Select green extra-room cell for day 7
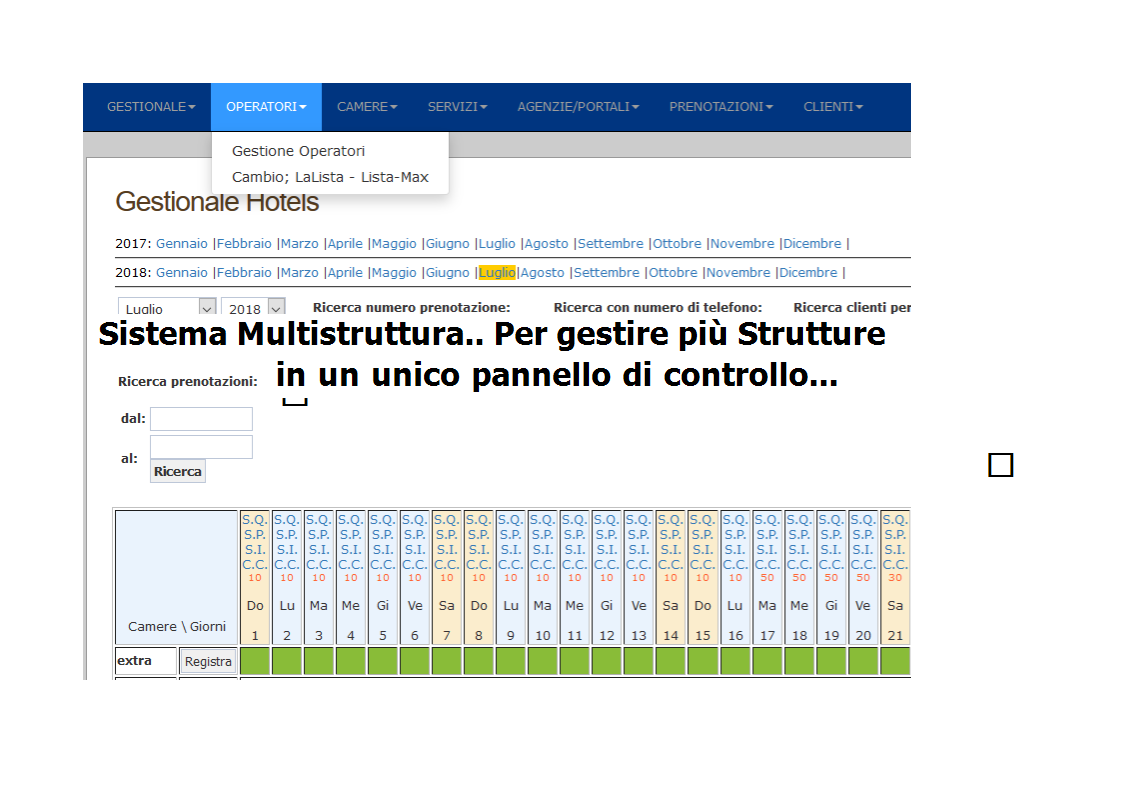Image resolution: width=1122 pixels, height=793 pixels. pos(447,661)
